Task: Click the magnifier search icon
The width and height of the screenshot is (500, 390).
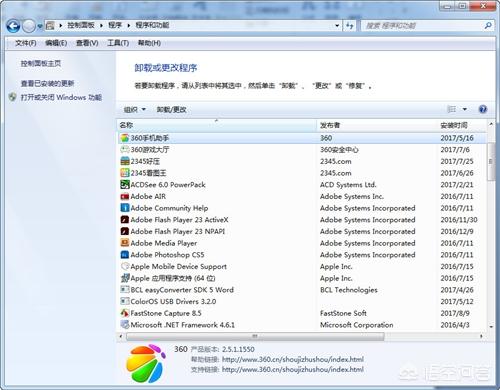Action: tap(488, 25)
